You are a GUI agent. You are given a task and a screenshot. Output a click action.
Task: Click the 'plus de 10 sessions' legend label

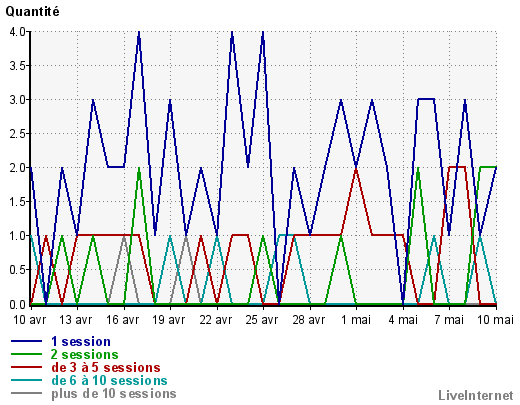114,394
